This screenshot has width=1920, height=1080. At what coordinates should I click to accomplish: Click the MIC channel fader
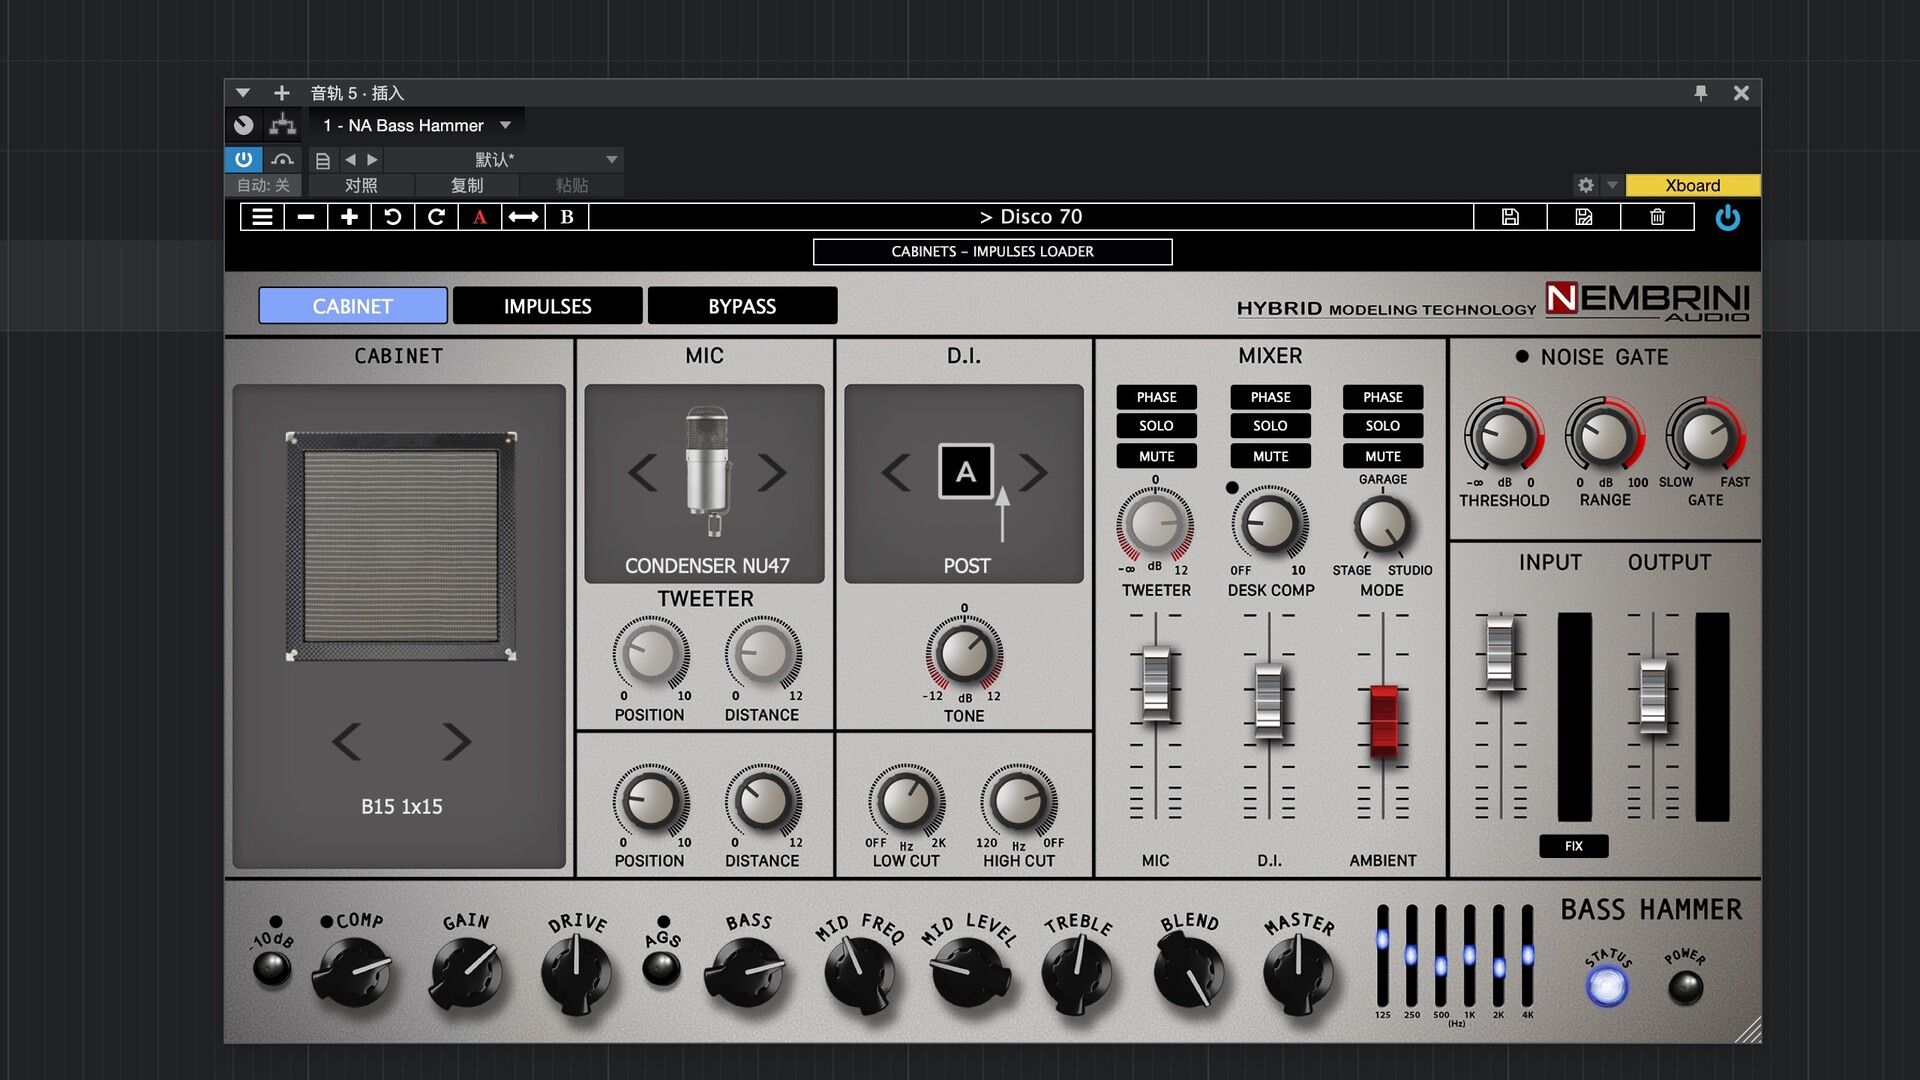tap(1156, 685)
